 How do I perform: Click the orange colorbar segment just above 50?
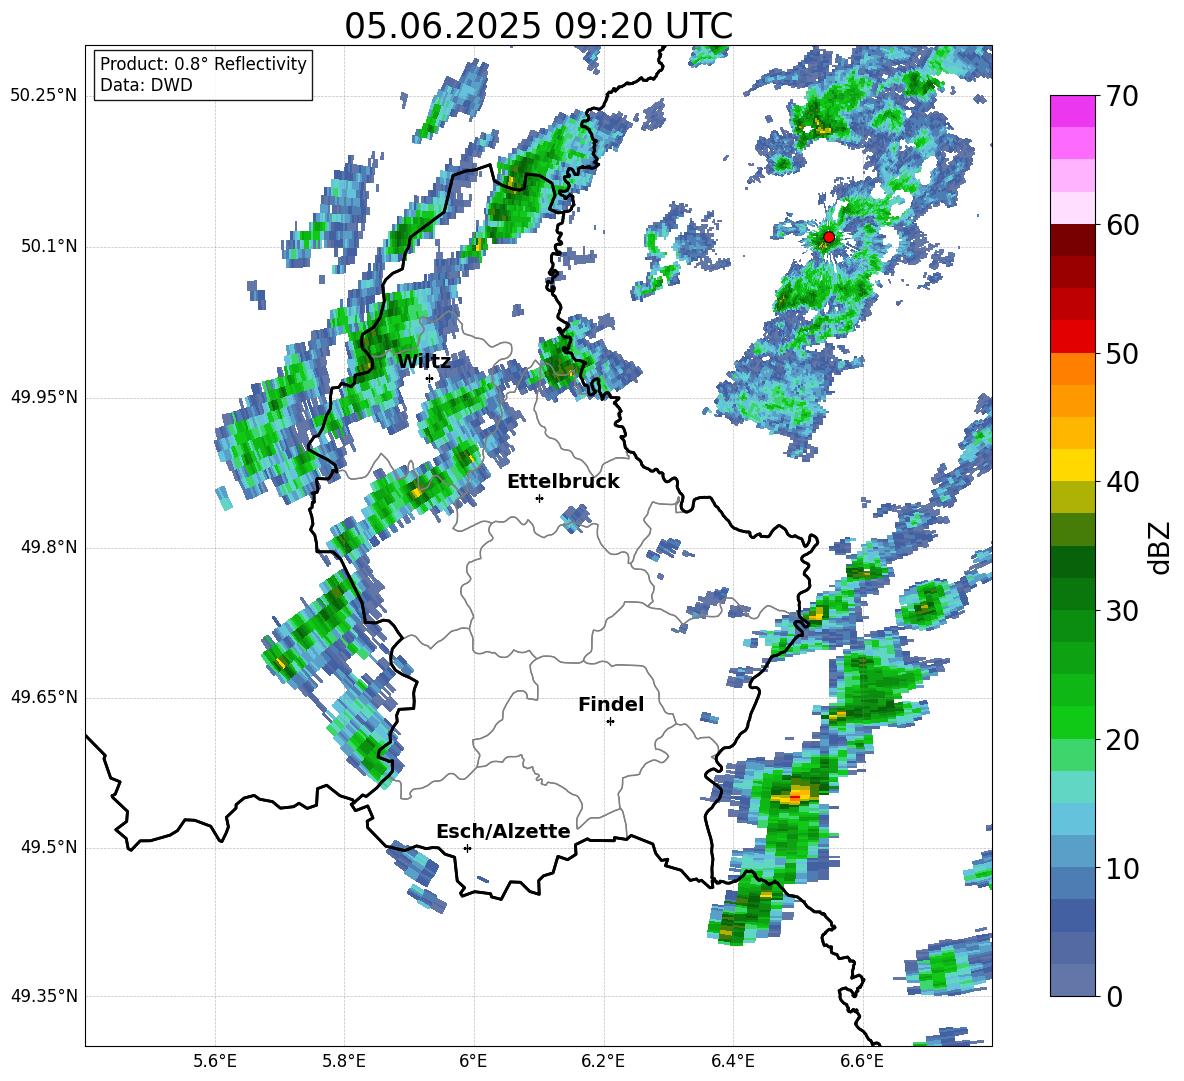click(1072, 369)
